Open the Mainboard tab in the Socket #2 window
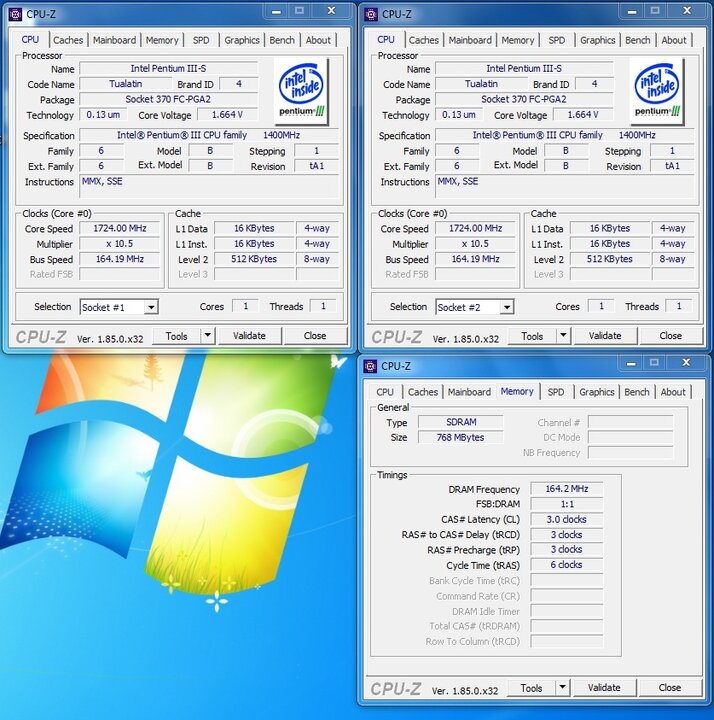This screenshot has width=714, height=720. [470, 40]
